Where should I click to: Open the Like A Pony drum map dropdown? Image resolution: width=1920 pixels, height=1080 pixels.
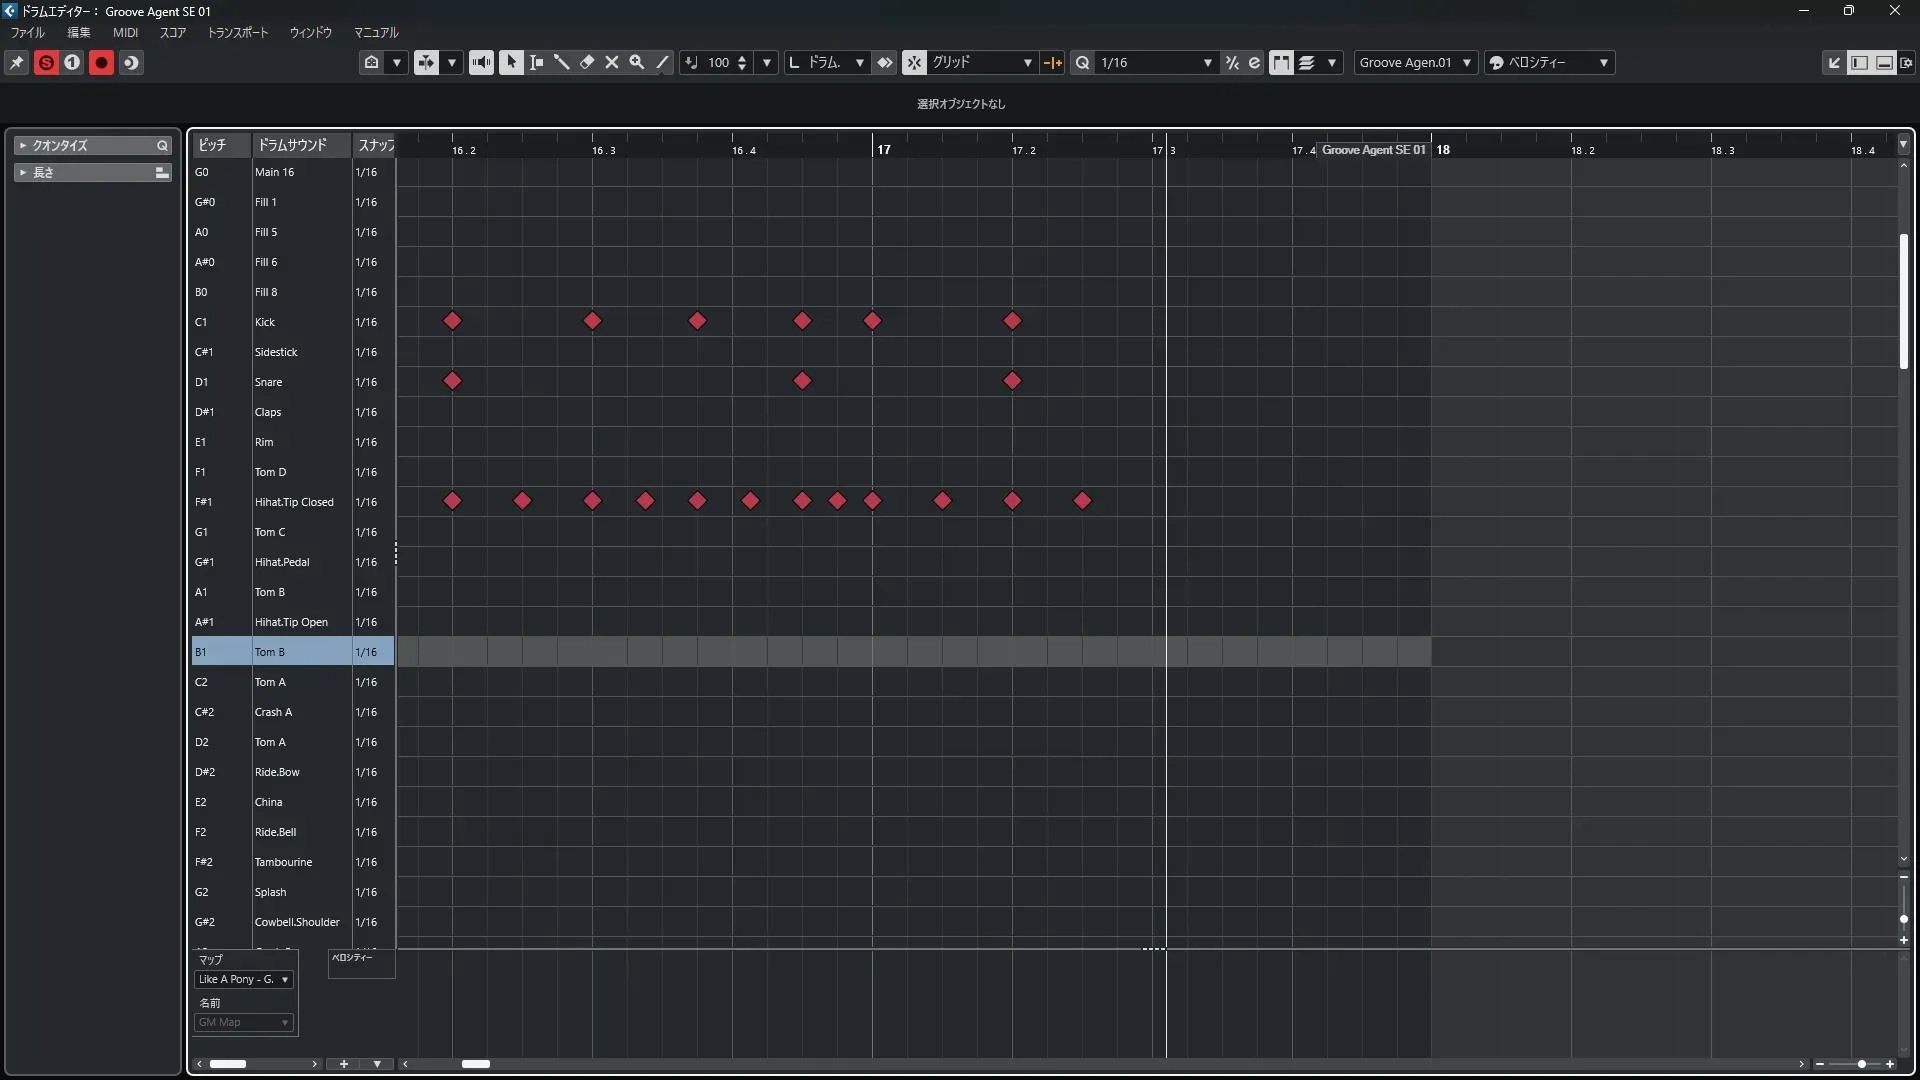244,979
